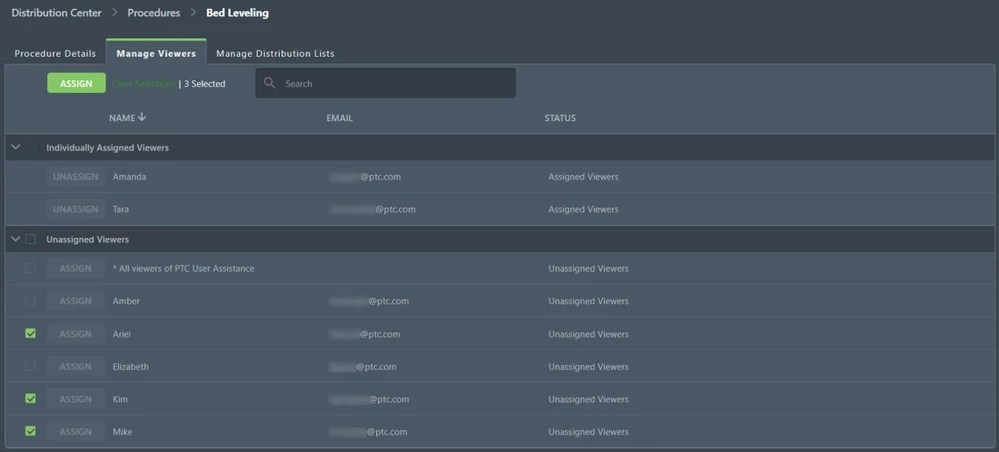Open the Procedure Details tab
Viewport: 999px width, 452px height.
click(55, 54)
